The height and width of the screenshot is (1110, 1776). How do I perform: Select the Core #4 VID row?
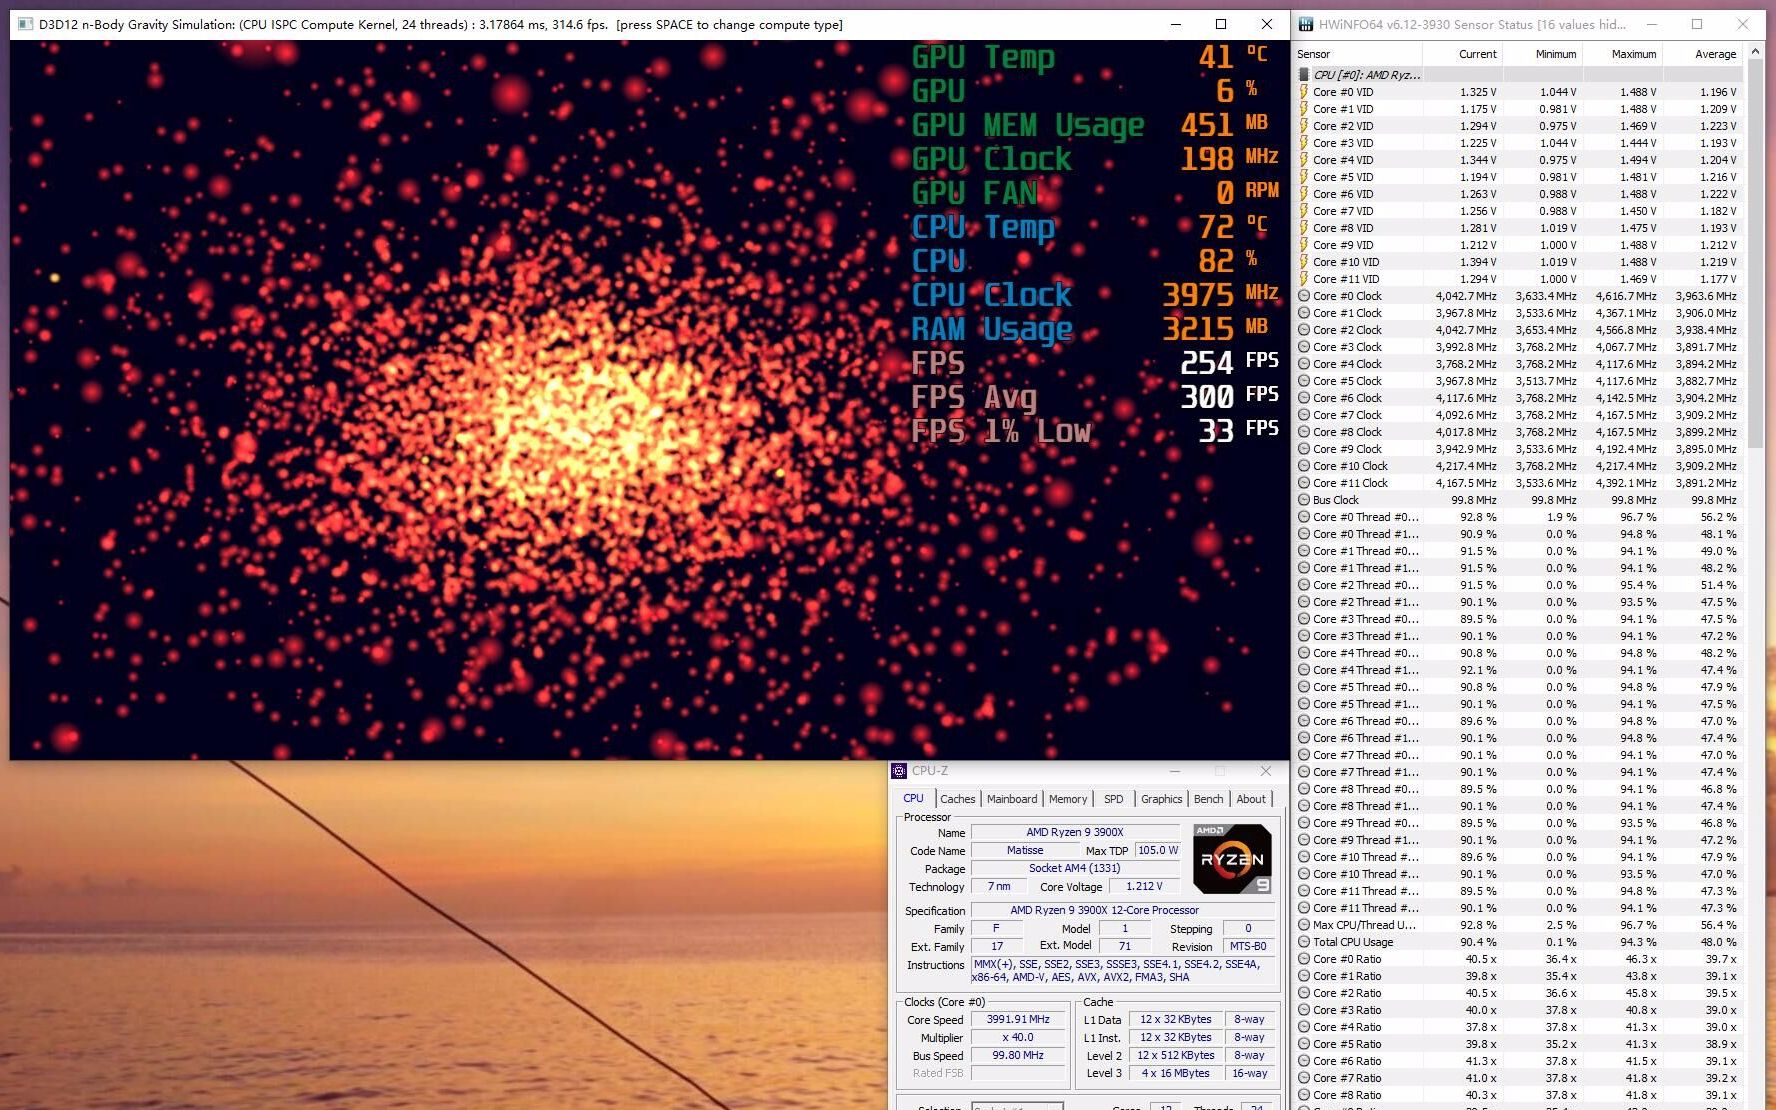point(1518,160)
